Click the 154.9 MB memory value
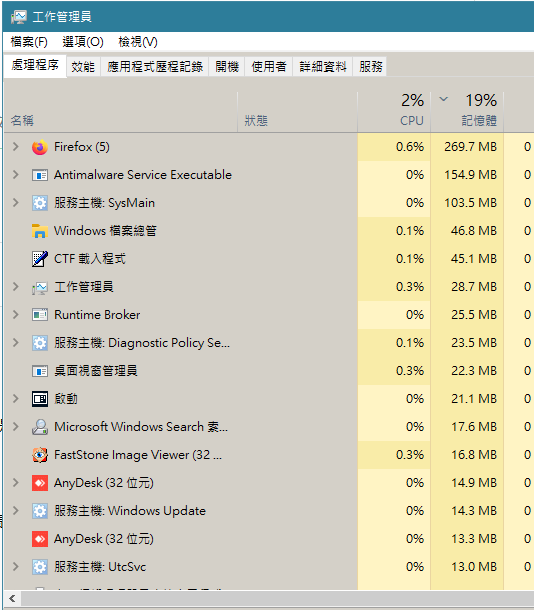 pyautogui.click(x=470, y=175)
